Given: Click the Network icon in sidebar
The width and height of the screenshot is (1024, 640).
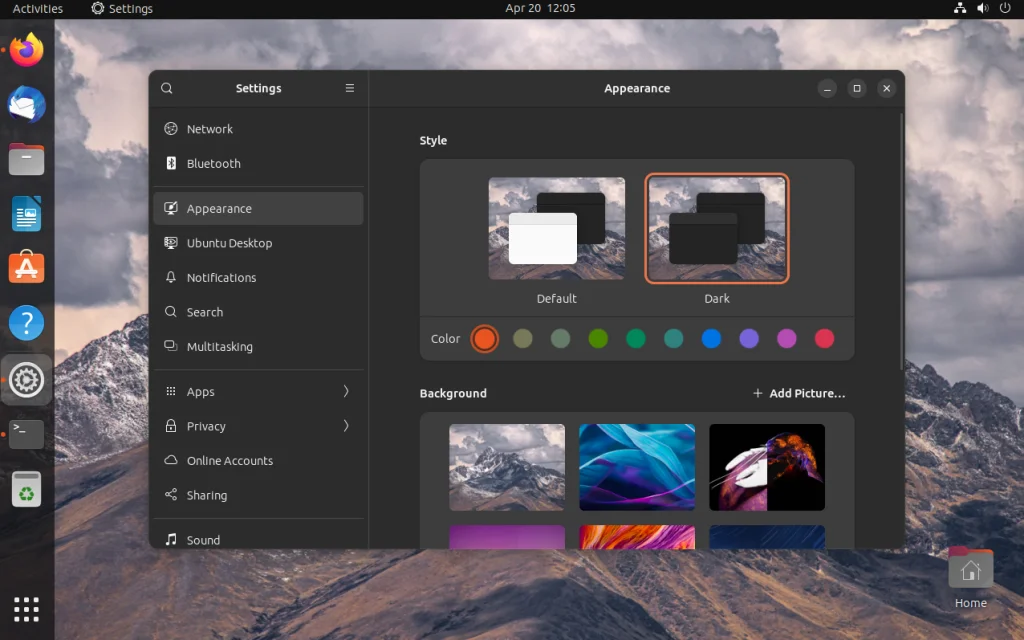Looking at the screenshot, I should click(170, 129).
